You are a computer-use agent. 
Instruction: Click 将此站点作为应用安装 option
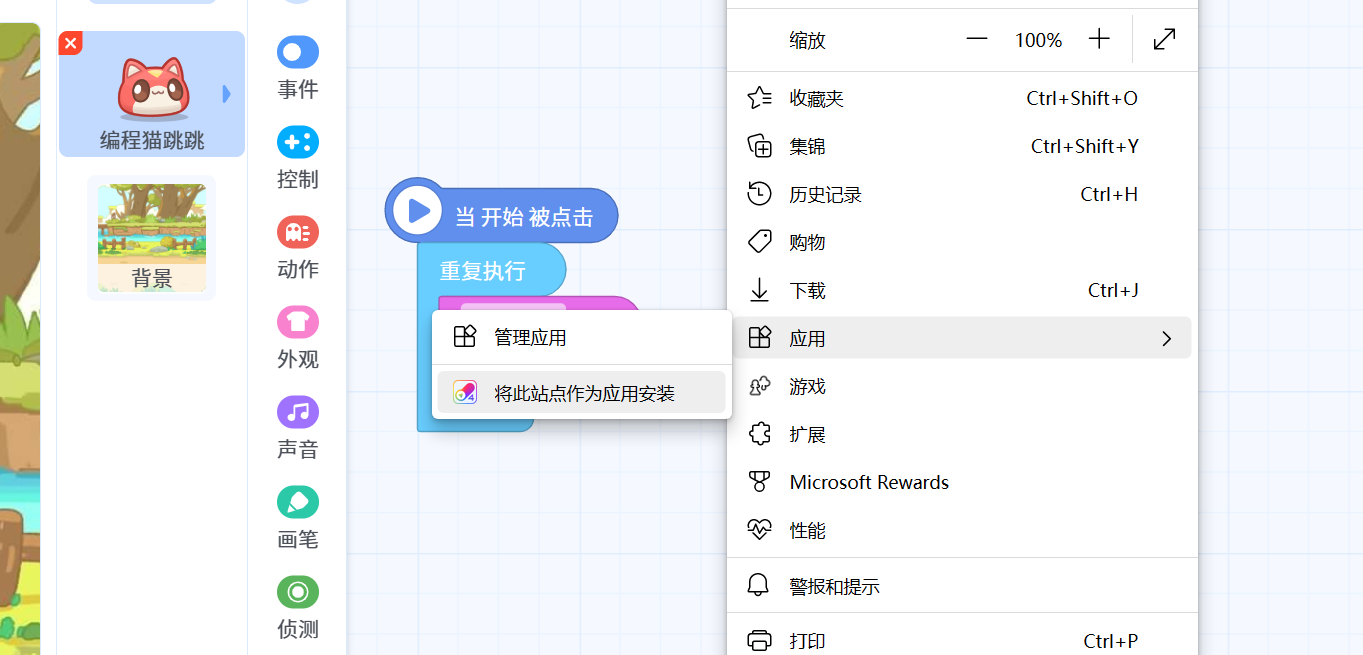(581, 392)
